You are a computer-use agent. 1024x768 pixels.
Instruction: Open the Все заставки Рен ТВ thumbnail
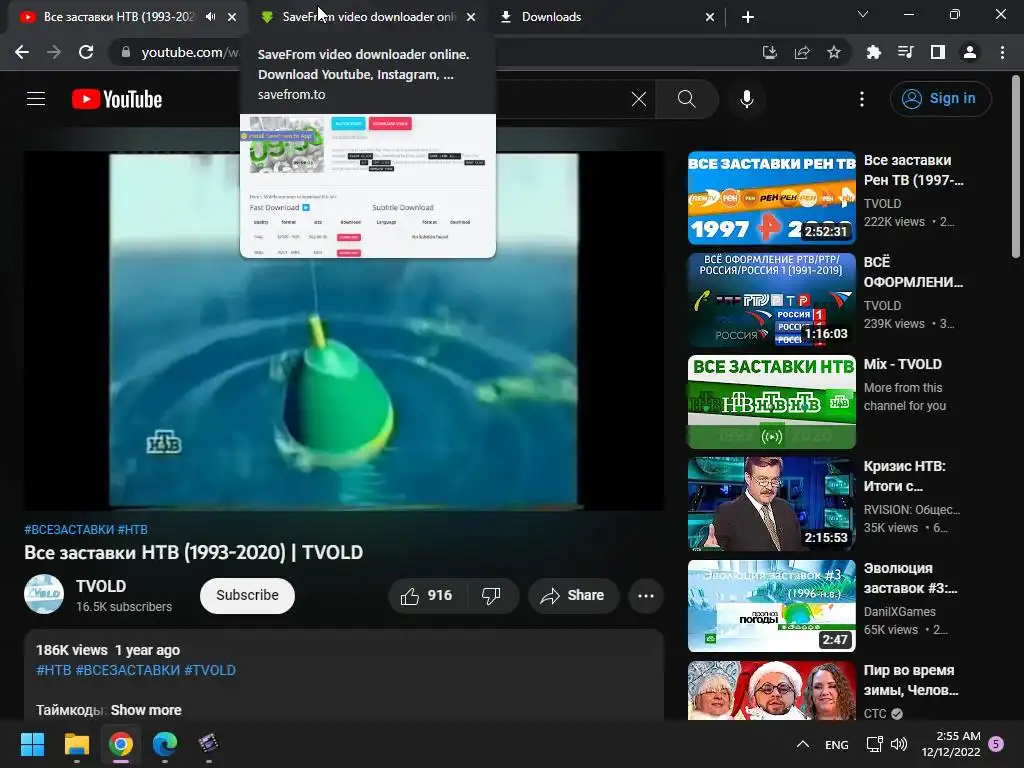pyautogui.click(x=772, y=198)
